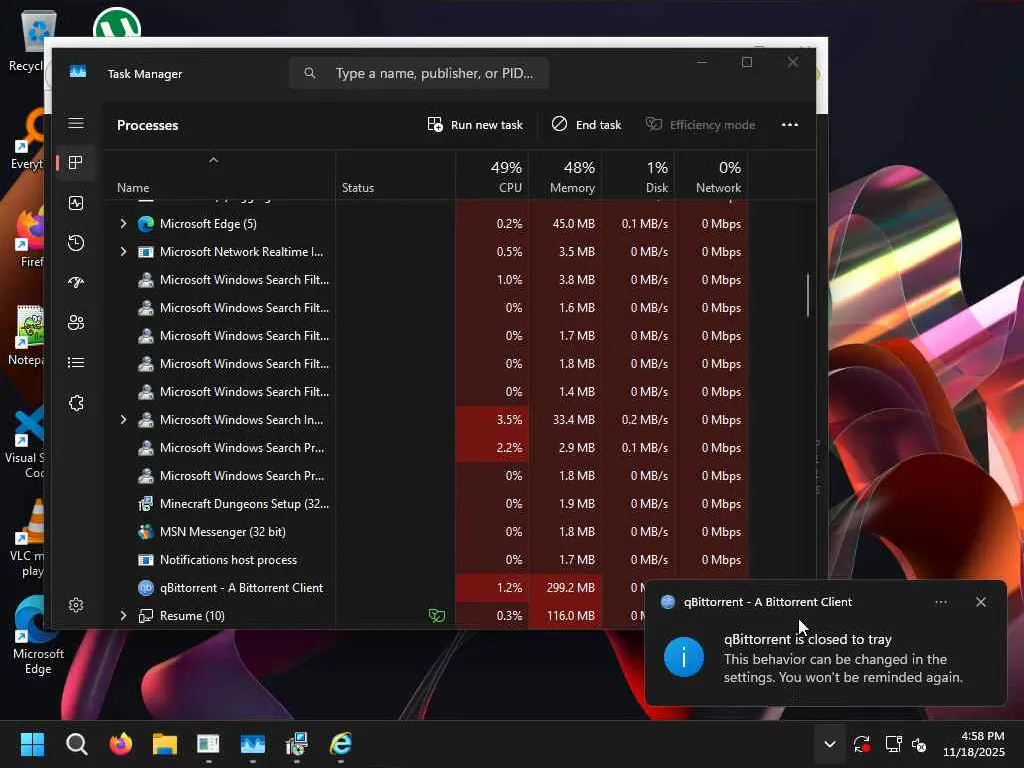Open the installer setup taskbar icon
The height and width of the screenshot is (768, 1024).
pos(296,744)
